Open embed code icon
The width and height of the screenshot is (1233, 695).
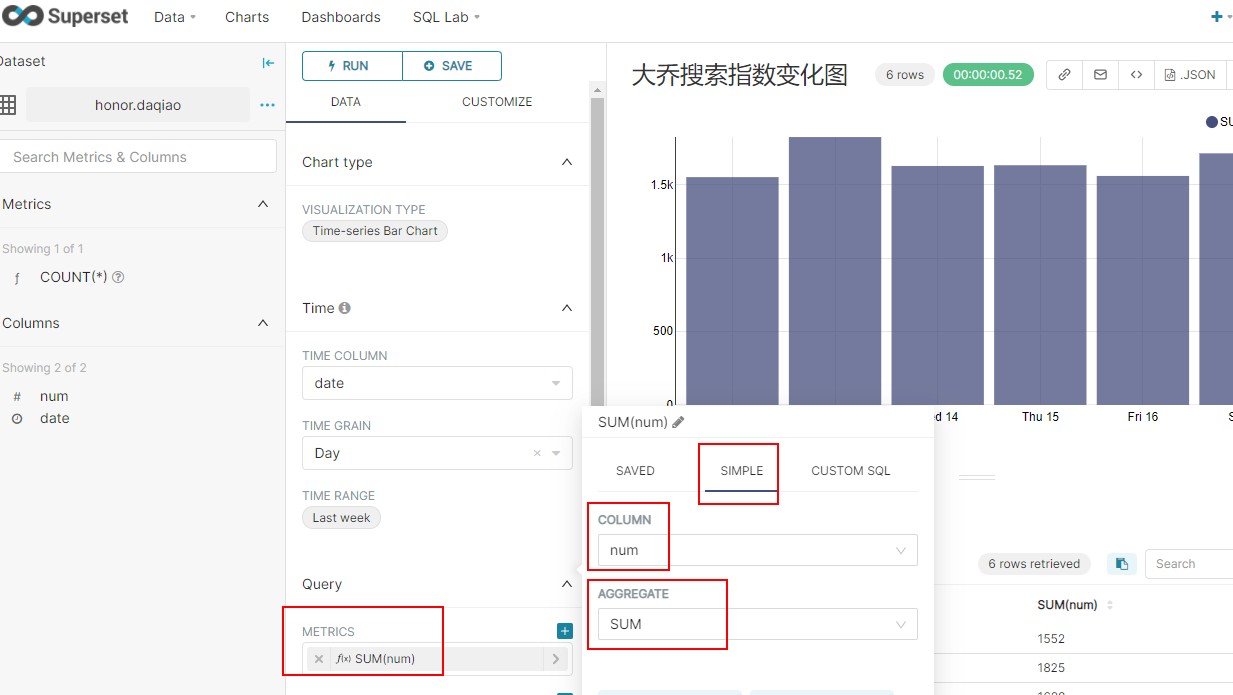(x=1136, y=75)
